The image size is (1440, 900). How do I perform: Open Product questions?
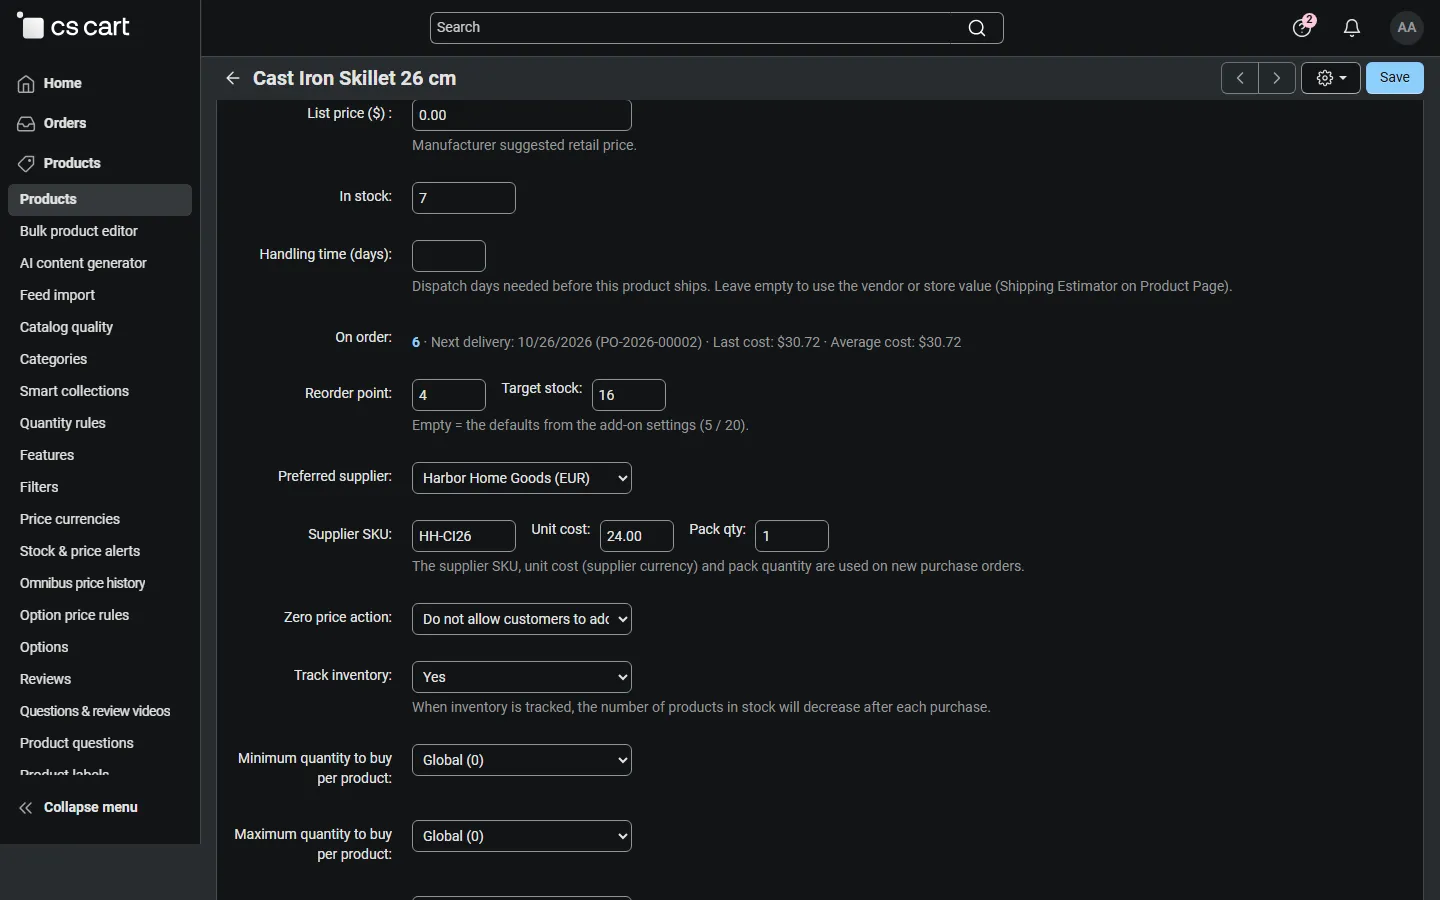77,744
